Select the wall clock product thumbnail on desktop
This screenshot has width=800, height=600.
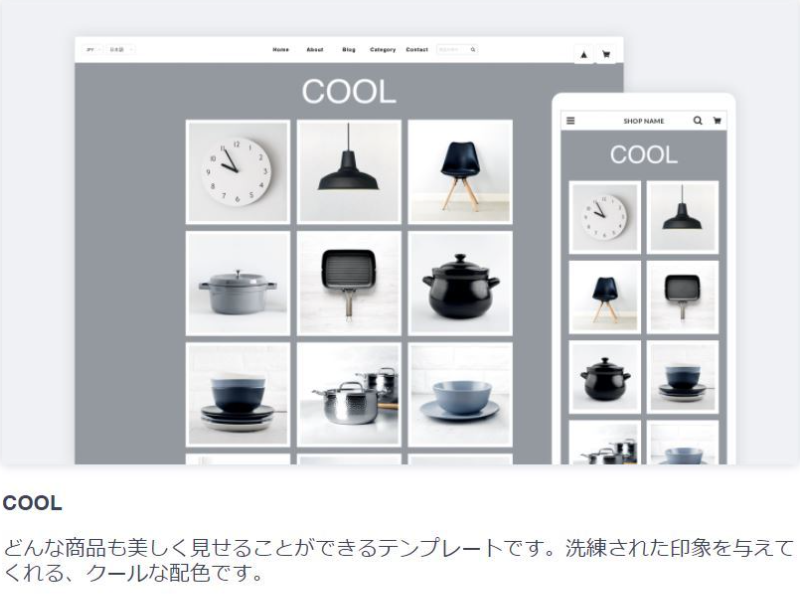point(238,171)
